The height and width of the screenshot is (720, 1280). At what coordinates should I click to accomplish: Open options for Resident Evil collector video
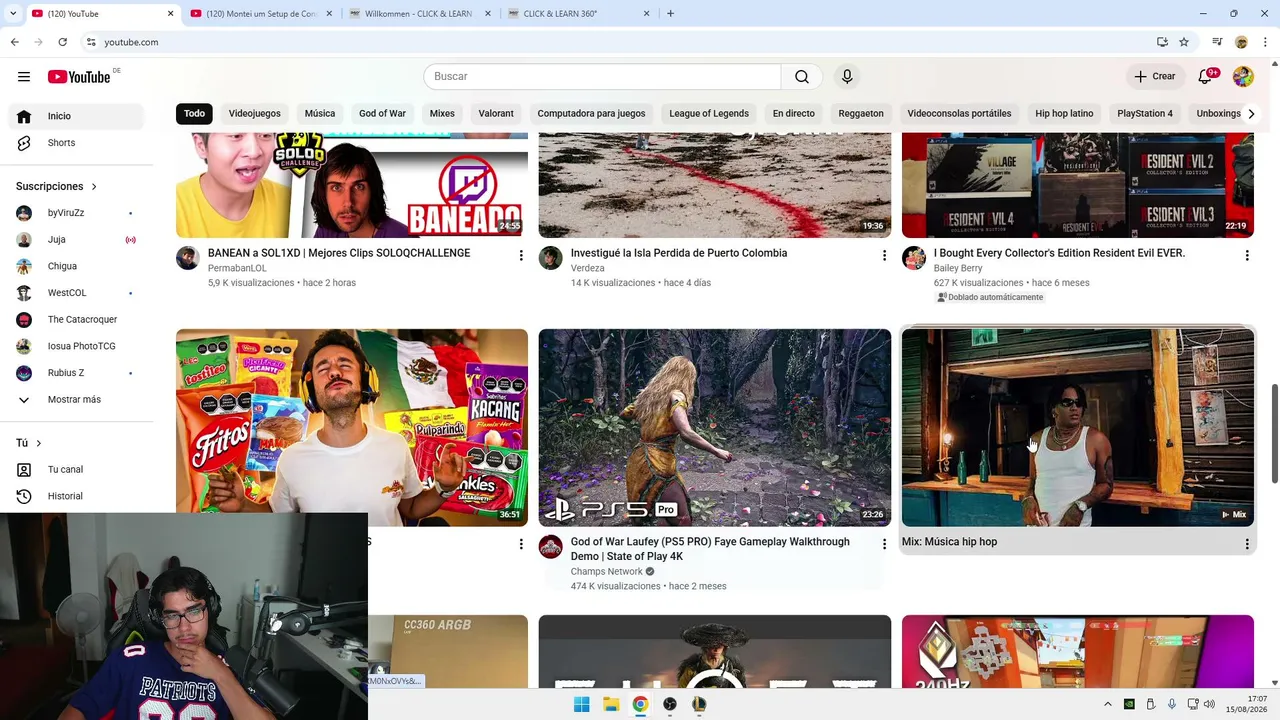pyautogui.click(x=1247, y=256)
